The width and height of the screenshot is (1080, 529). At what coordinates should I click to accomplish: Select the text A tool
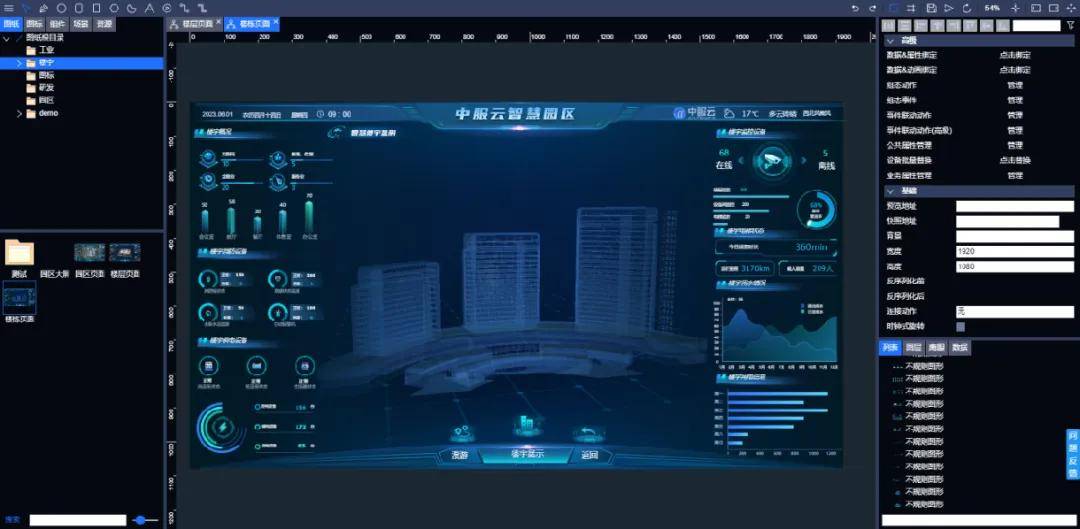[x=149, y=8]
